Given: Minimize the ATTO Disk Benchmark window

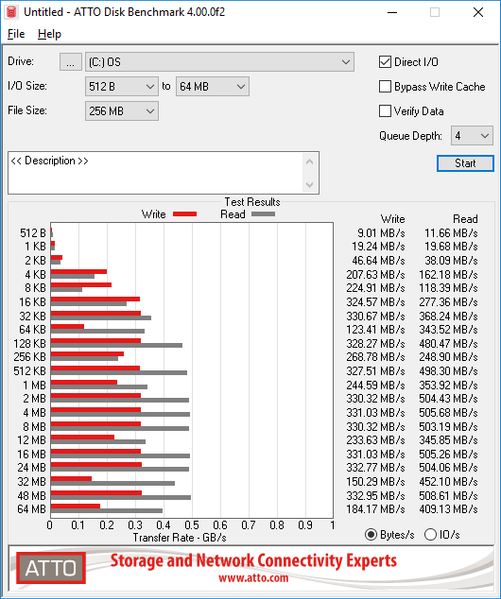Looking at the screenshot, I should (392, 12).
